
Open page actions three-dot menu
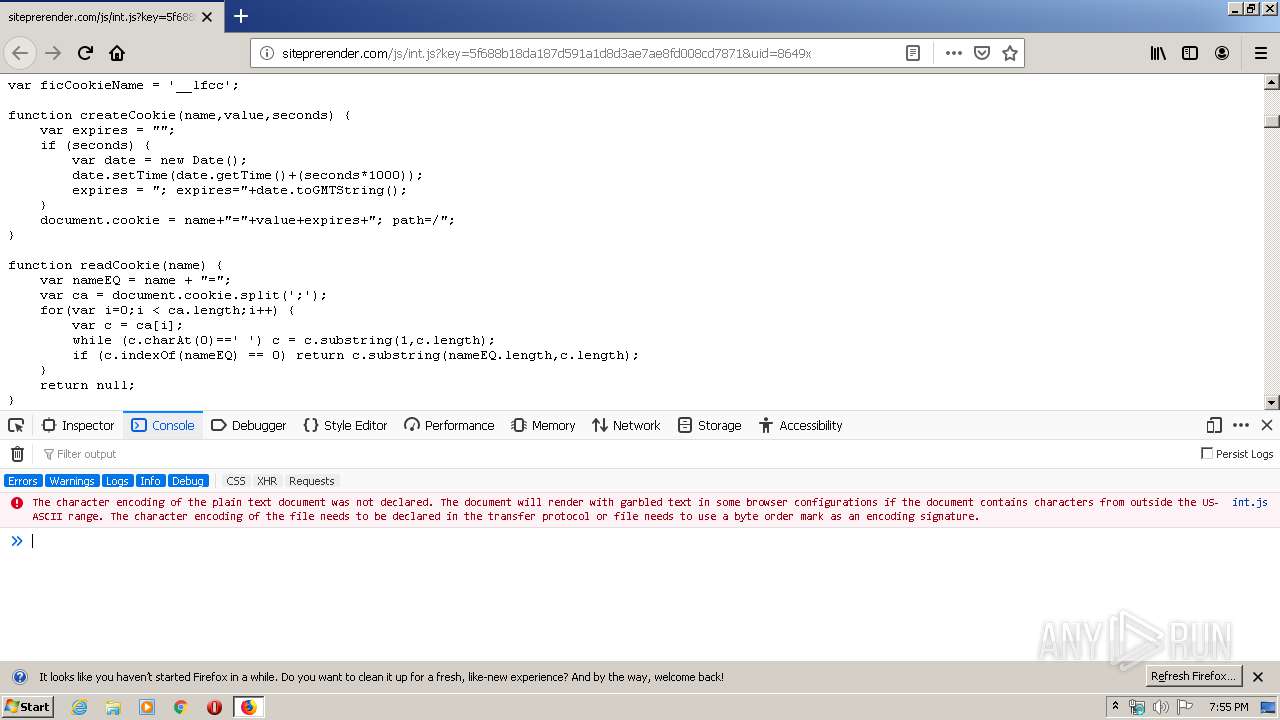954,53
